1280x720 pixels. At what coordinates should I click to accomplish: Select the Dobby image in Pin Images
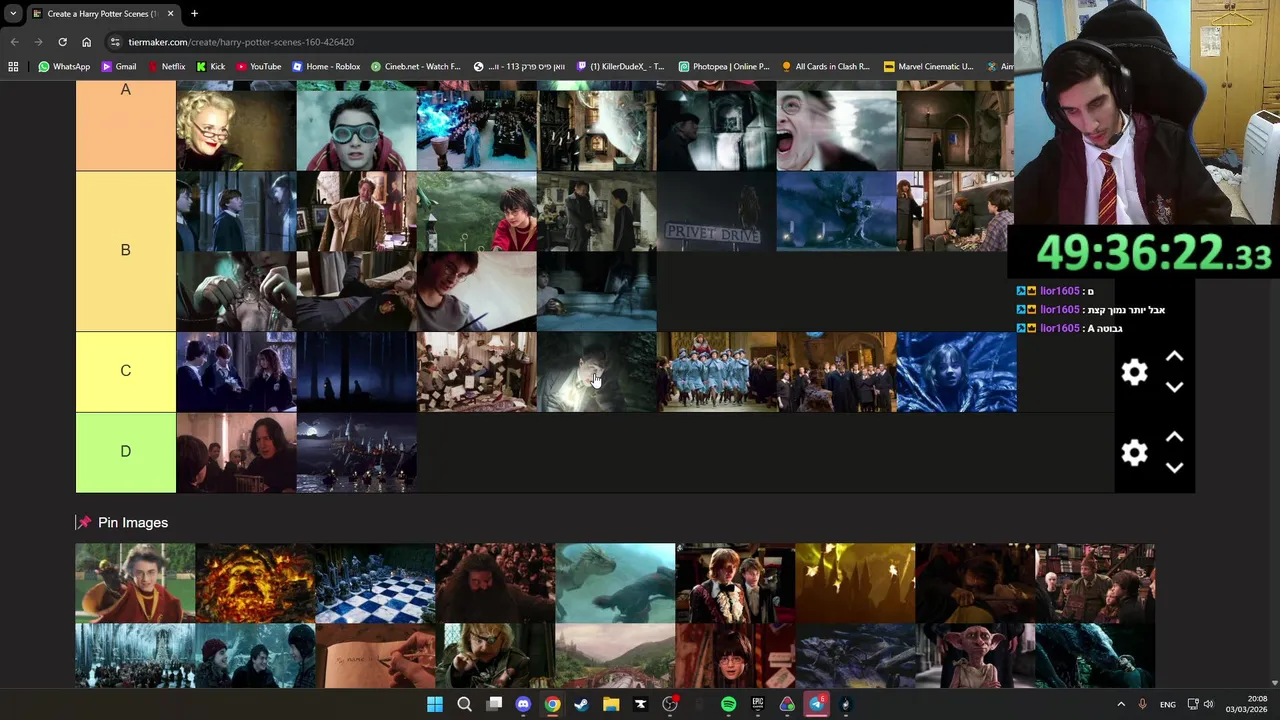[x=975, y=655]
